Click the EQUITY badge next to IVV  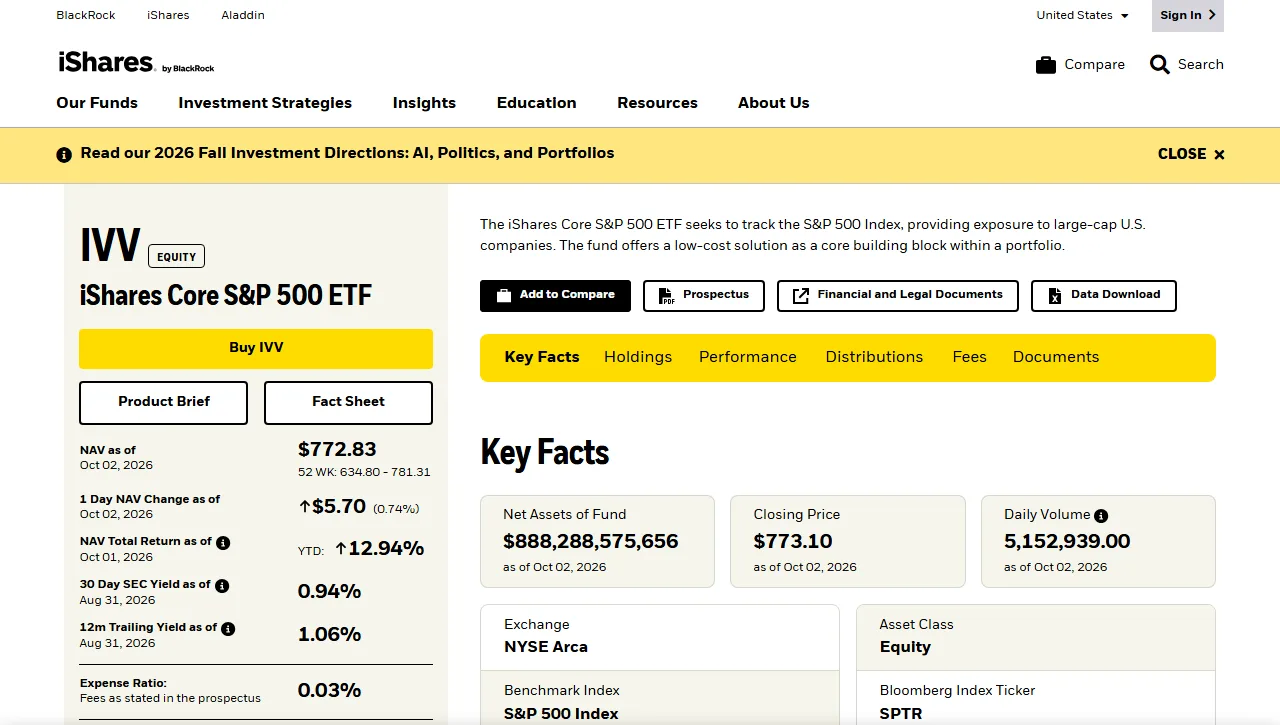(176, 257)
